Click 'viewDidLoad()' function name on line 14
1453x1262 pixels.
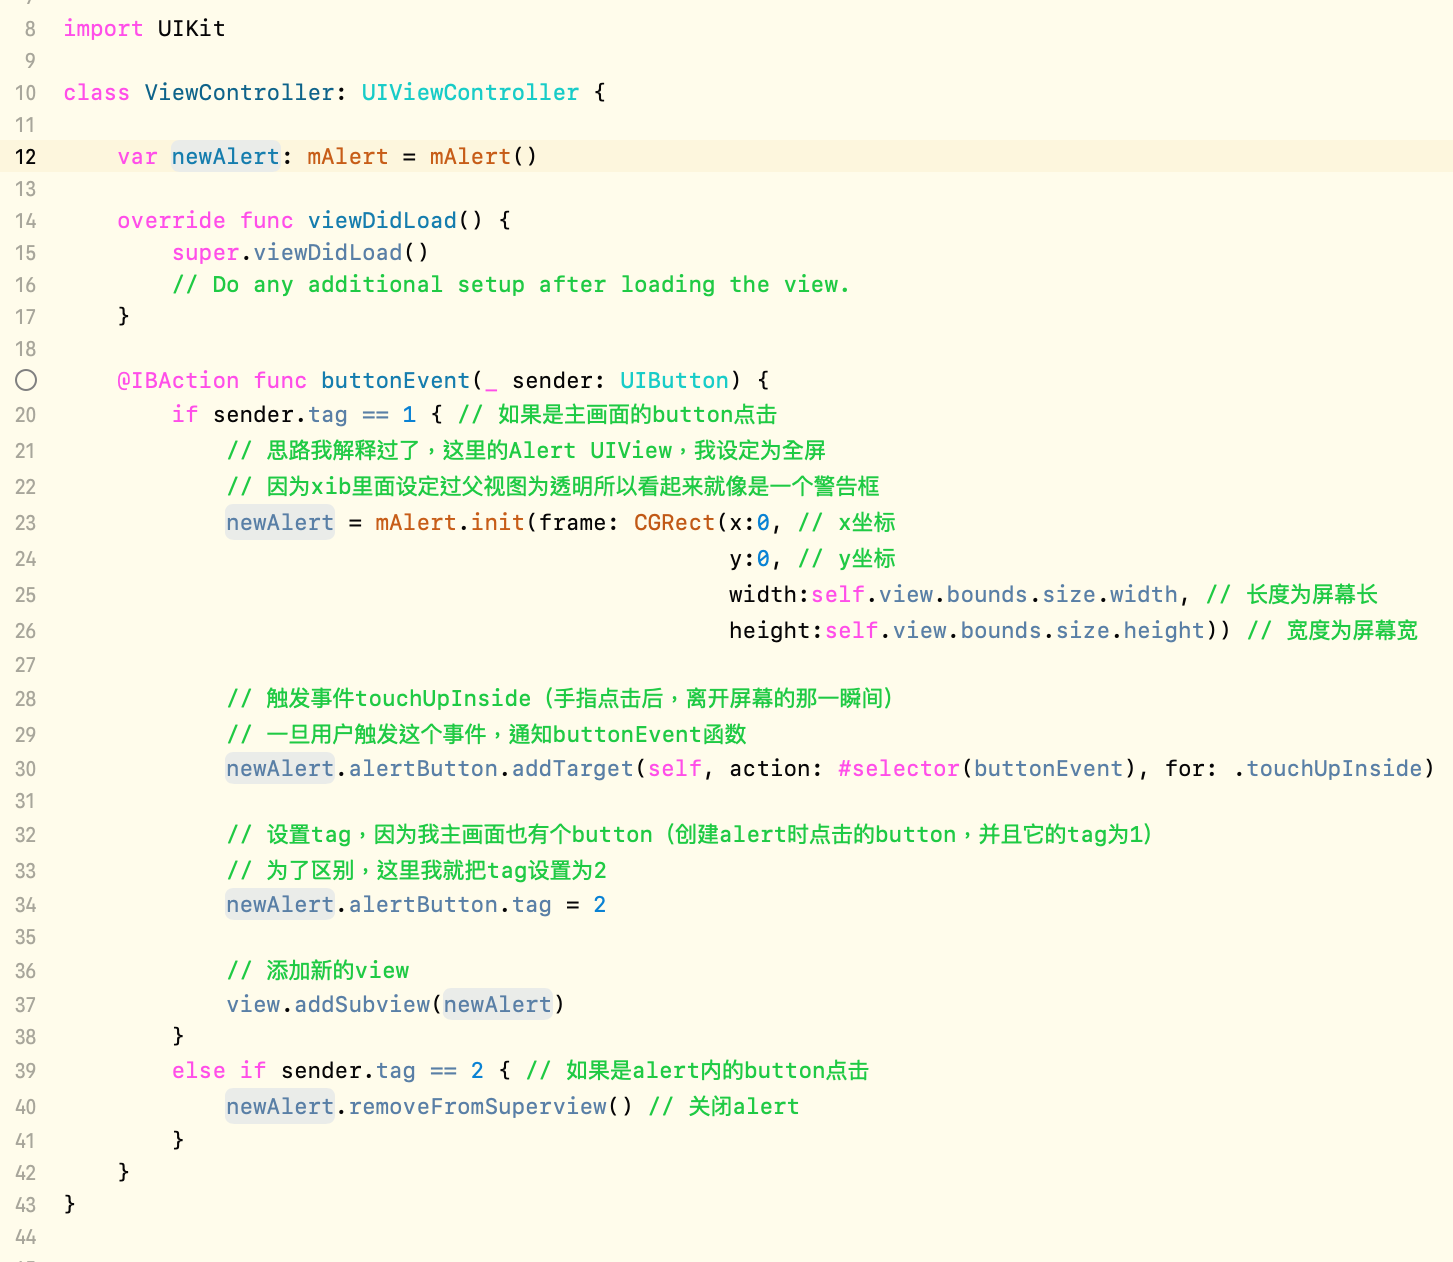click(395, 221)
